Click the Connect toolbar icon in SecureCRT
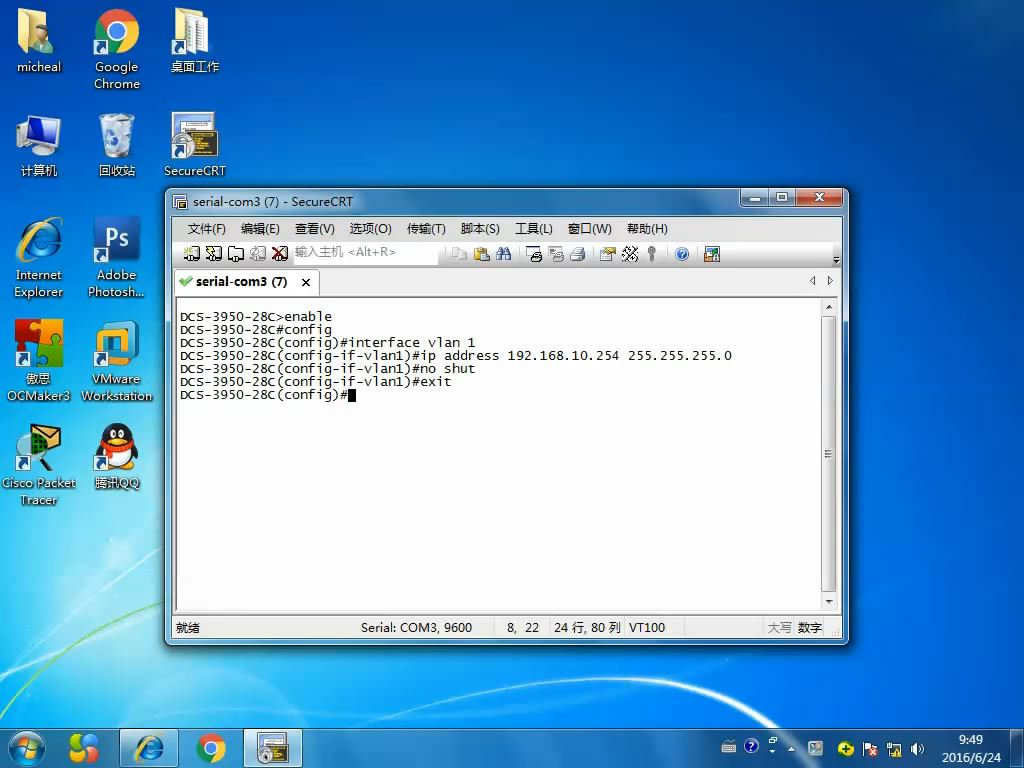Viewport: 1024px width, 768px height. pyautogui.click(x=191, y=254)
